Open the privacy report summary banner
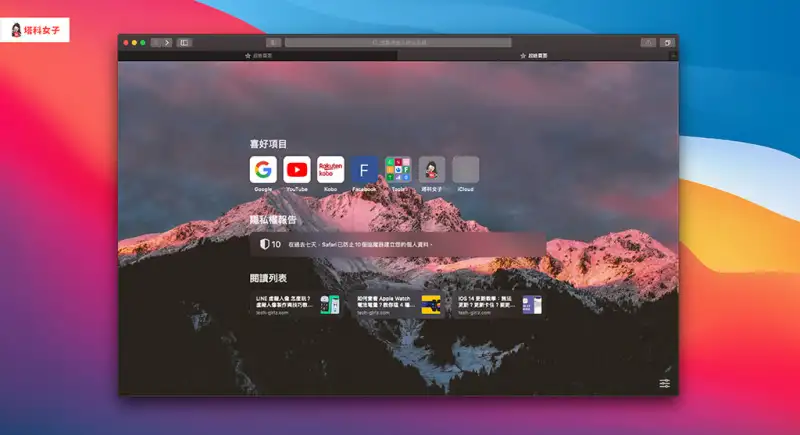This screenshot has height=435, width=800. pos(398,244)
